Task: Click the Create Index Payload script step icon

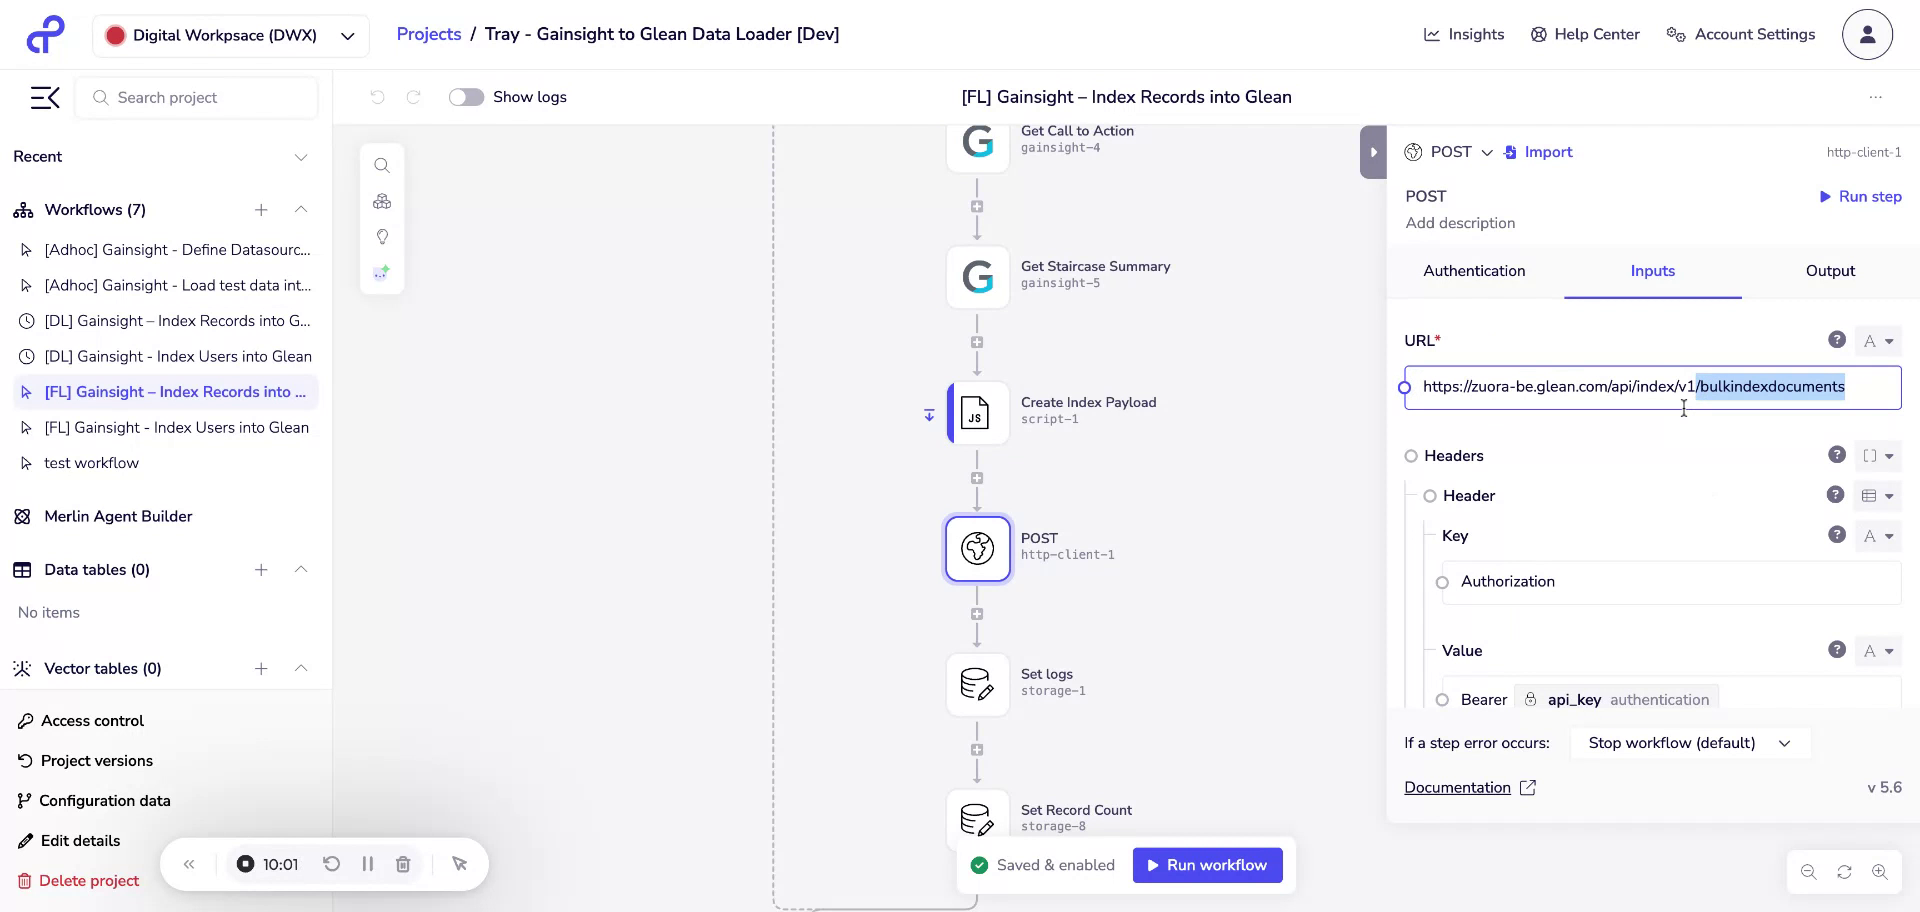Action: (x=977, y=413)
